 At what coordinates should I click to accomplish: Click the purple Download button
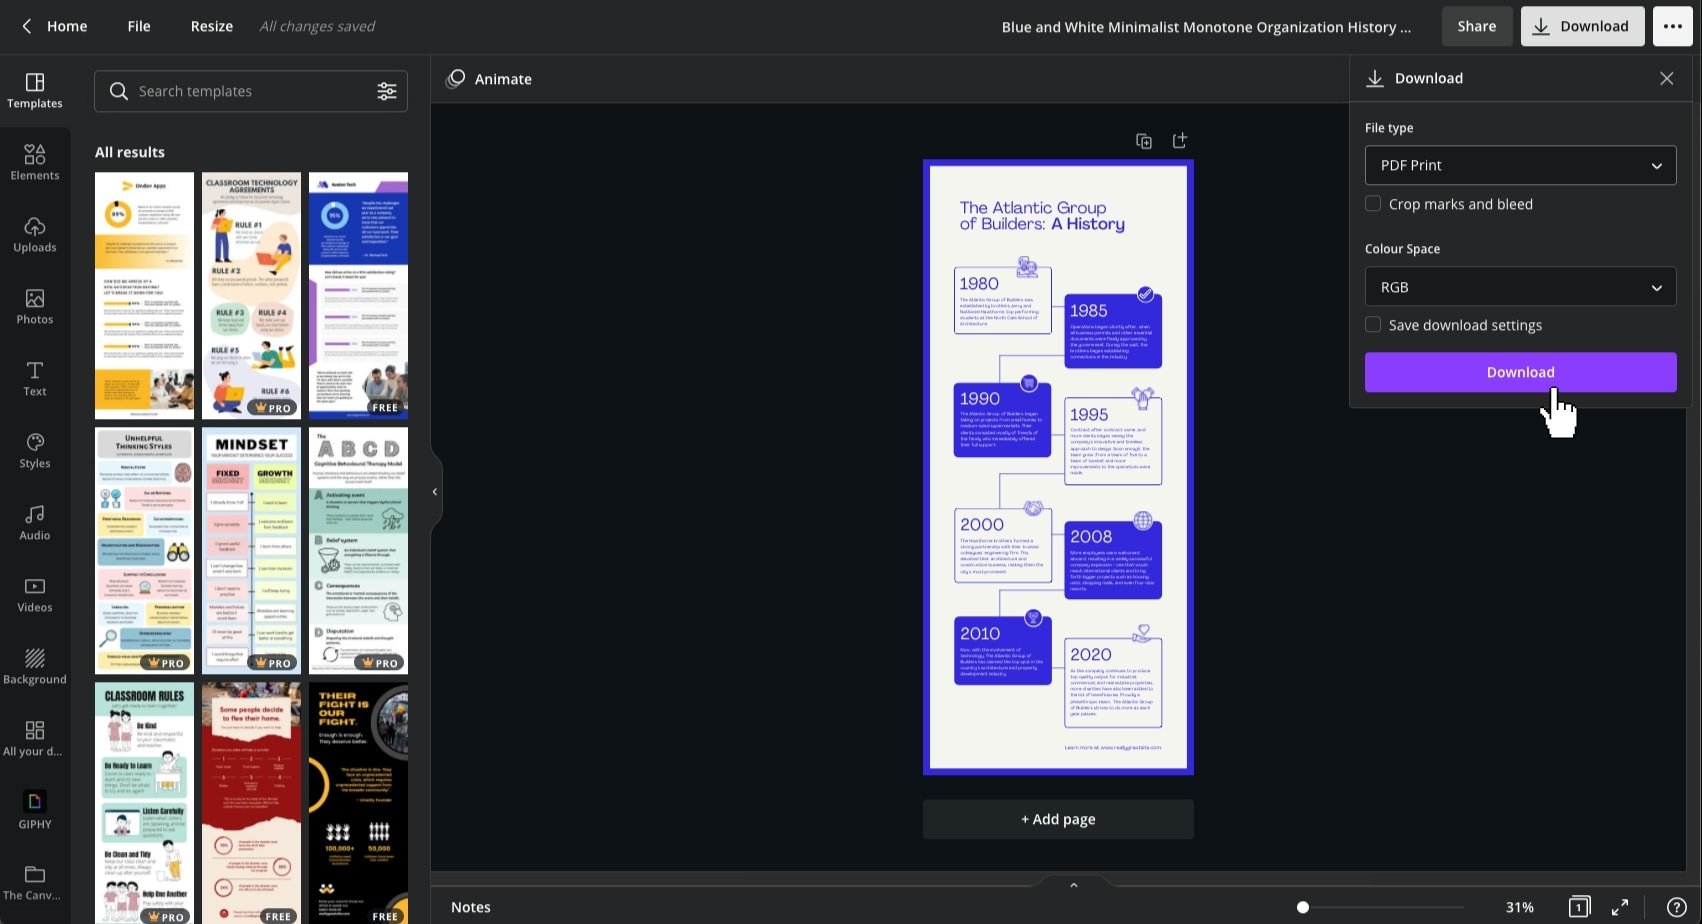[1520, 371]
